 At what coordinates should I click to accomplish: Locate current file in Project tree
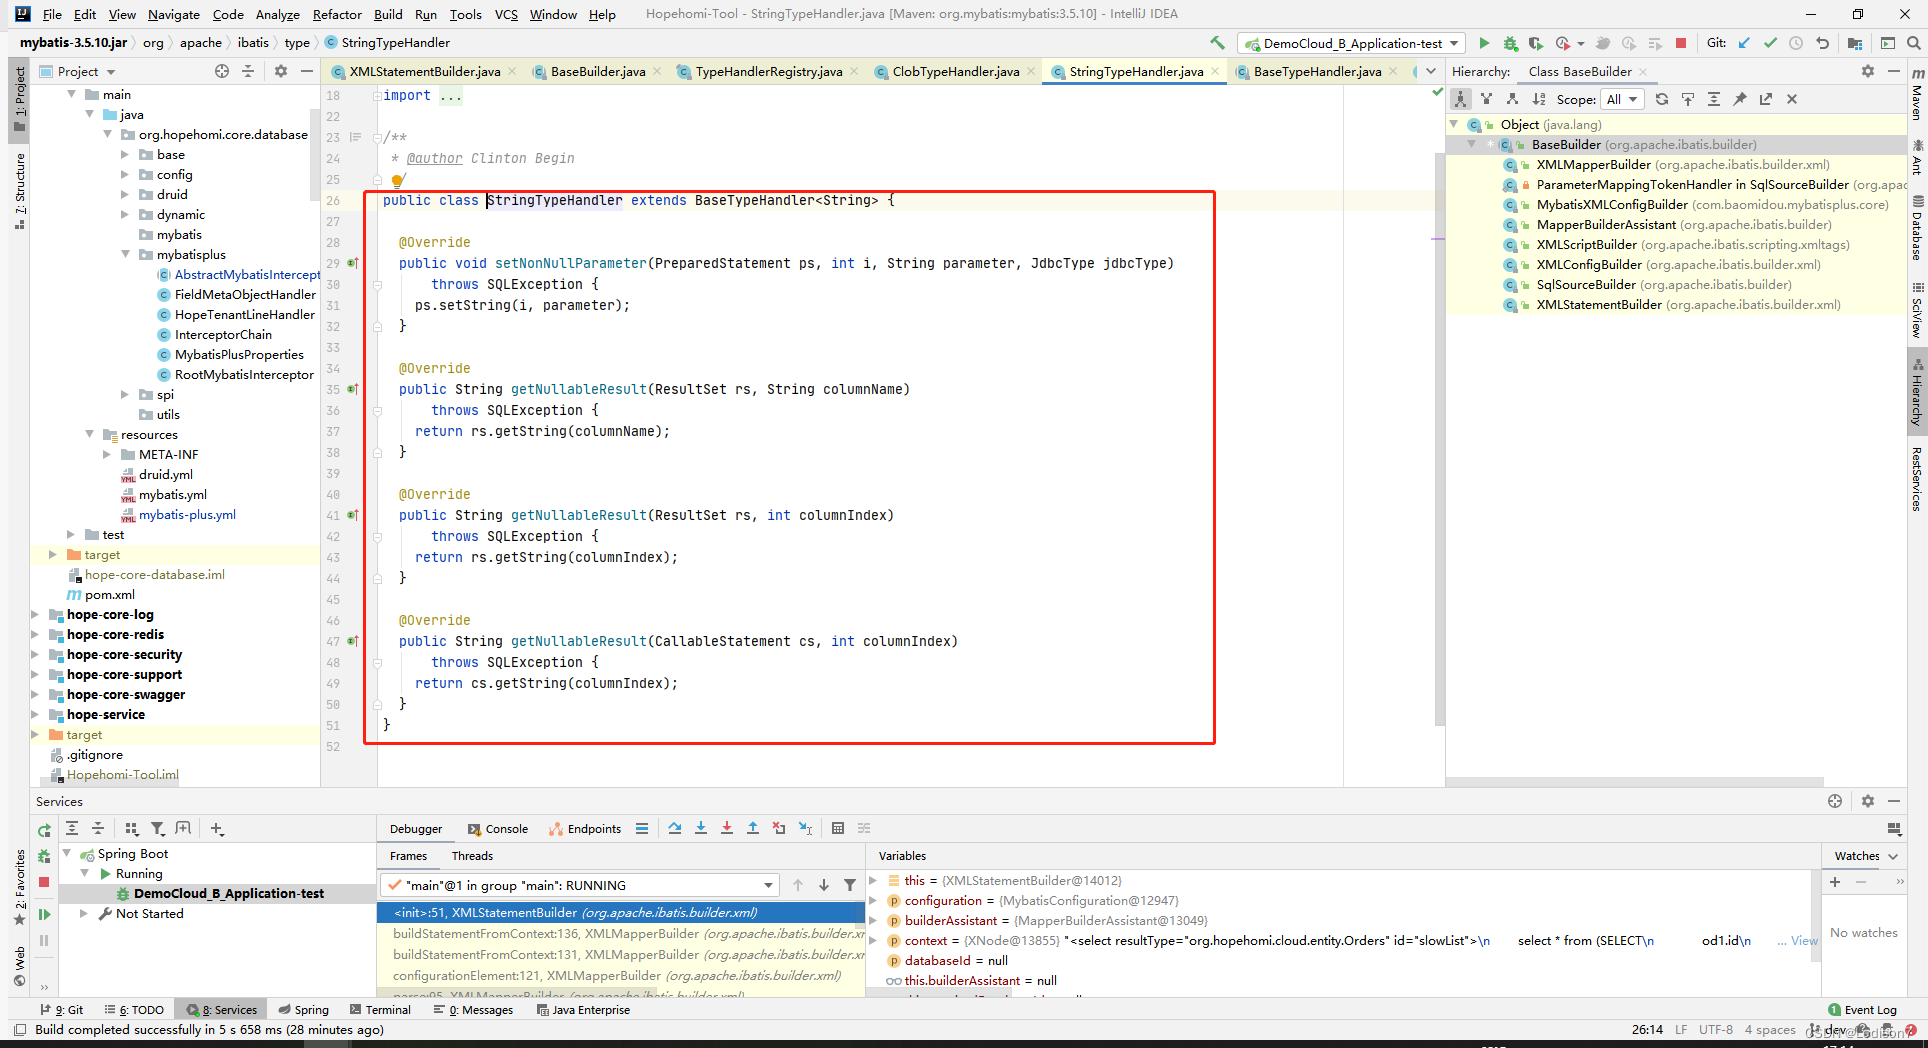222,71
